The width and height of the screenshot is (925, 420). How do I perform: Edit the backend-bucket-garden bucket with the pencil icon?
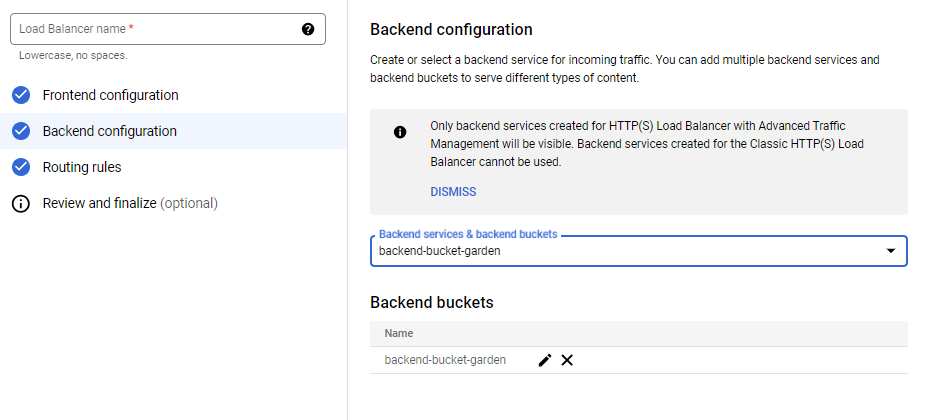coord(545,360)
